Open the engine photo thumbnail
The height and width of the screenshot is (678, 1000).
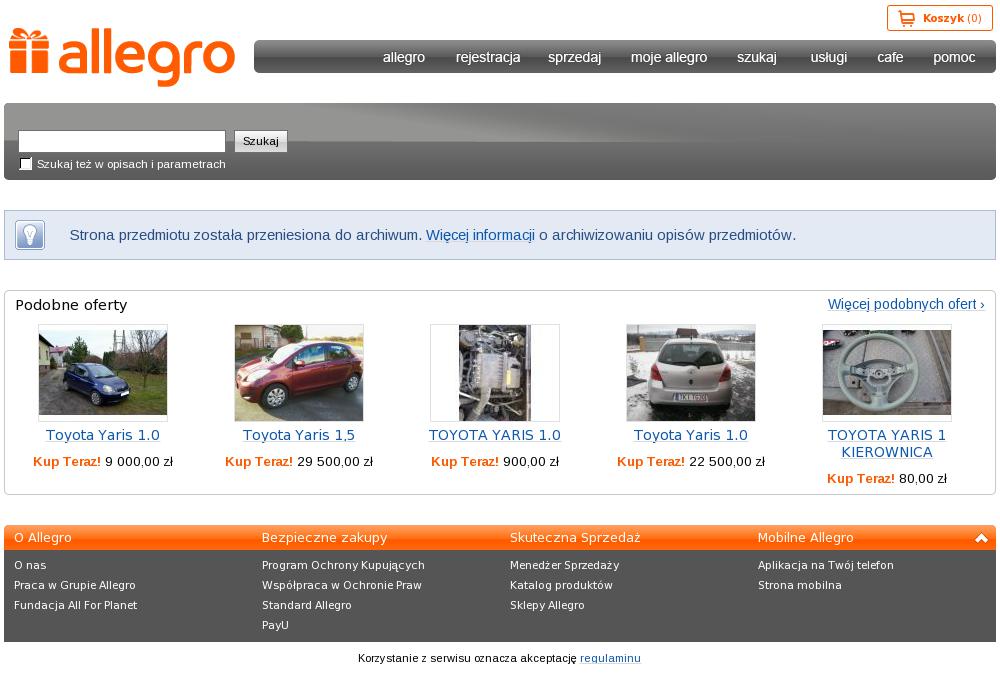495,372
